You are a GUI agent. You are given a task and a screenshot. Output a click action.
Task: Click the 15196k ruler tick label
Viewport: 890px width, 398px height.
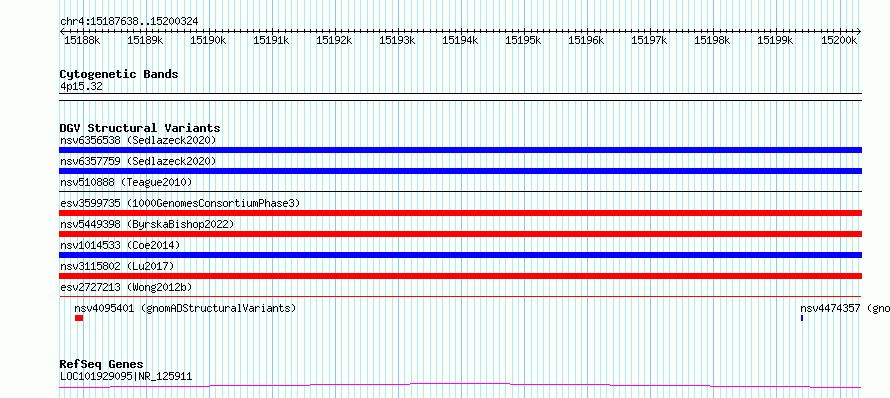point(587,40)
